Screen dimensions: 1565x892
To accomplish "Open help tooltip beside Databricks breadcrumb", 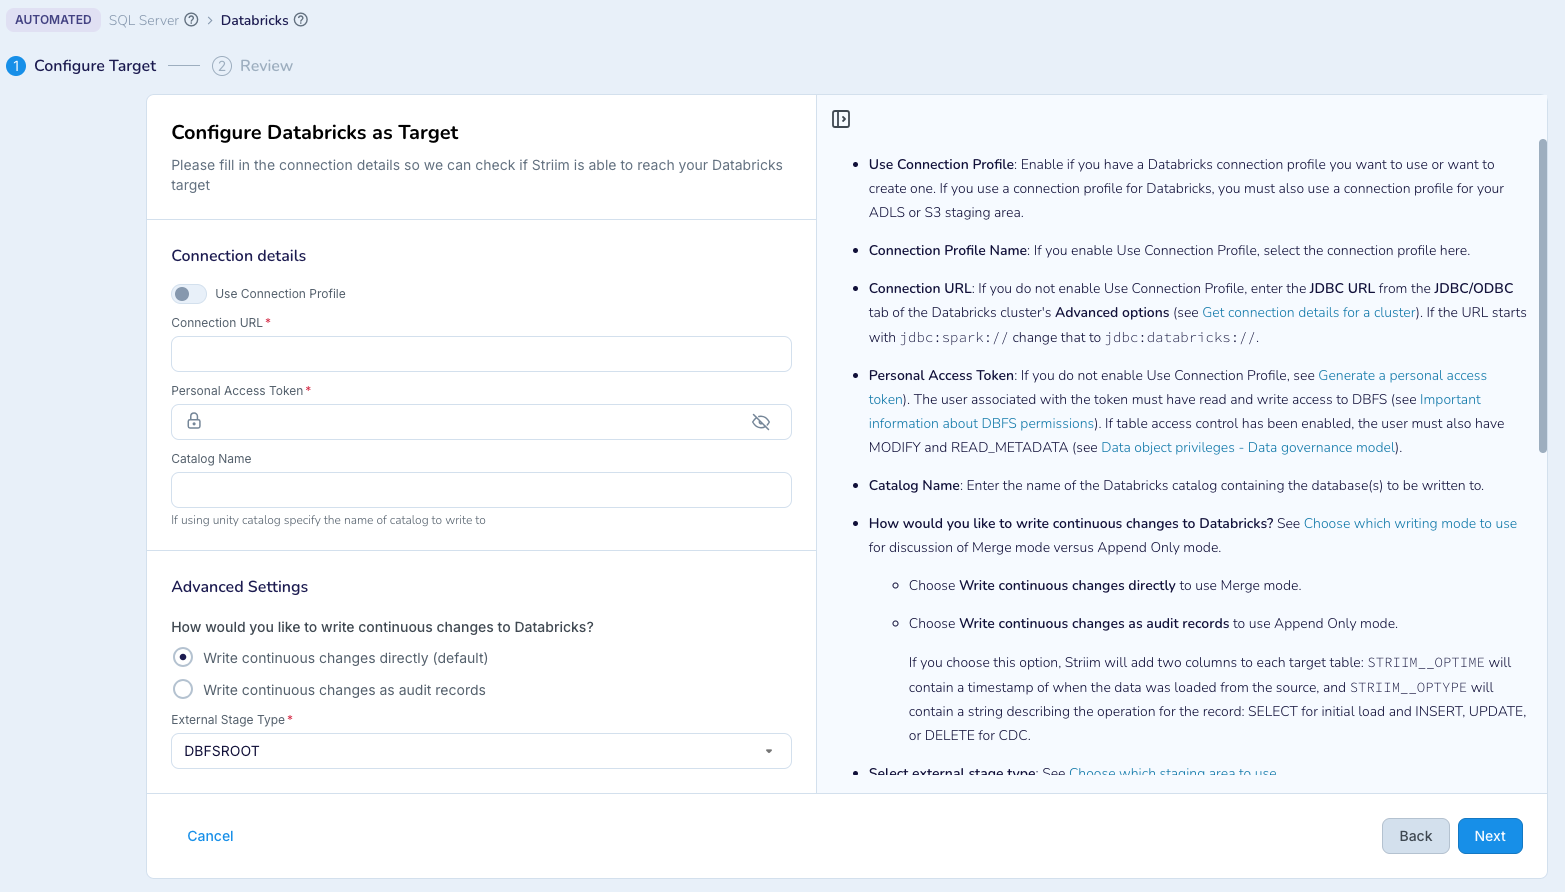I will click(x=301, y=19).
